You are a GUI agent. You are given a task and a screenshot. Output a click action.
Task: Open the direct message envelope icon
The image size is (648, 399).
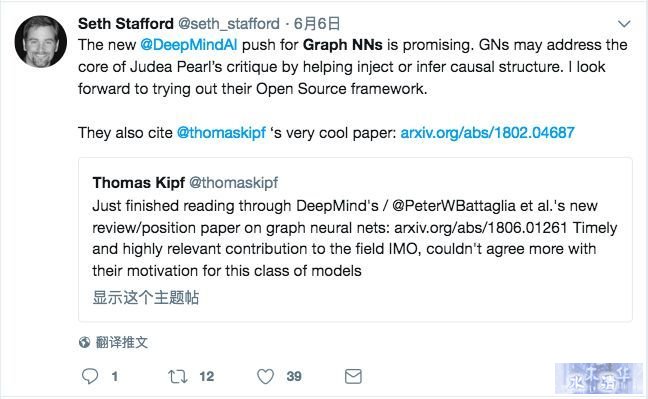pos(353,376)
